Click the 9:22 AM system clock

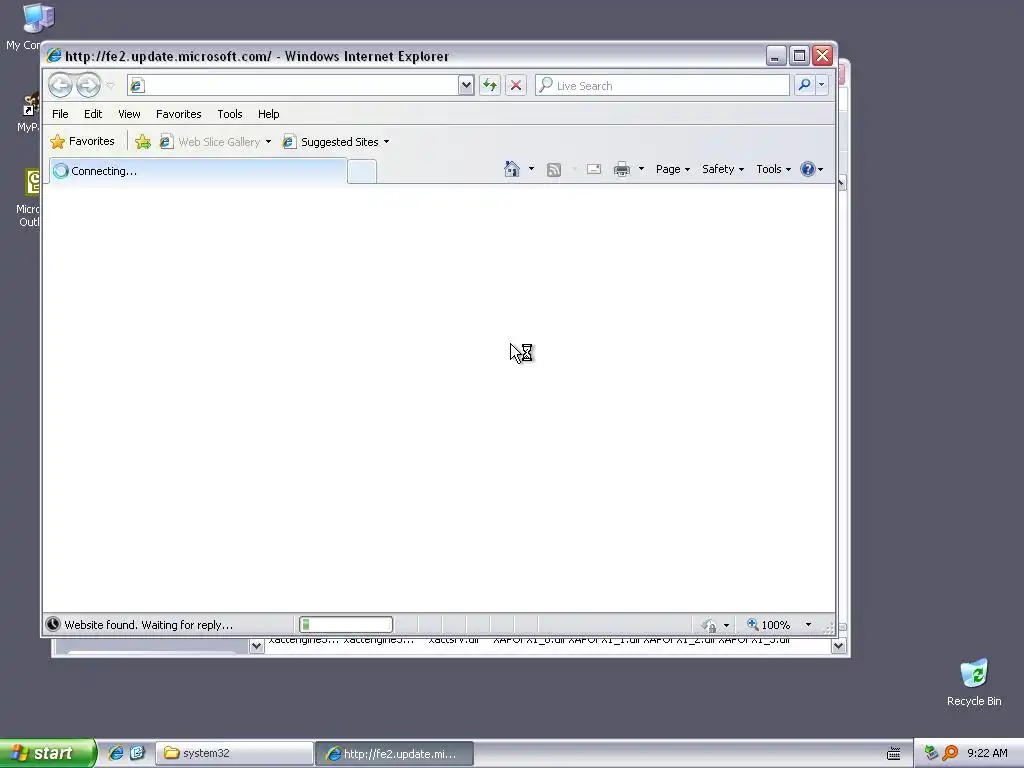click(987, 753)
